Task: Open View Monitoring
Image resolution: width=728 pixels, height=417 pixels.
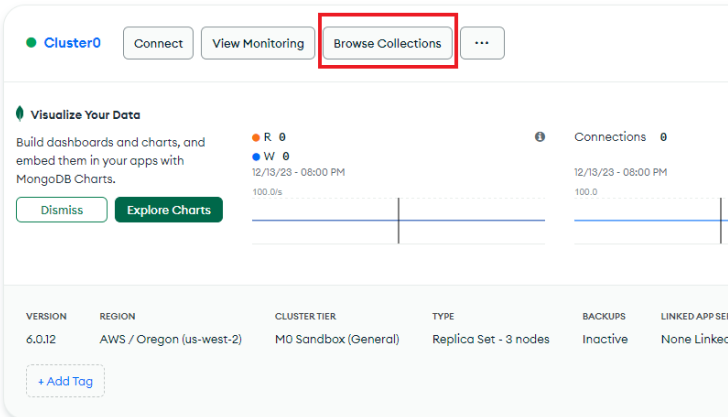Action: click(258, 43)
